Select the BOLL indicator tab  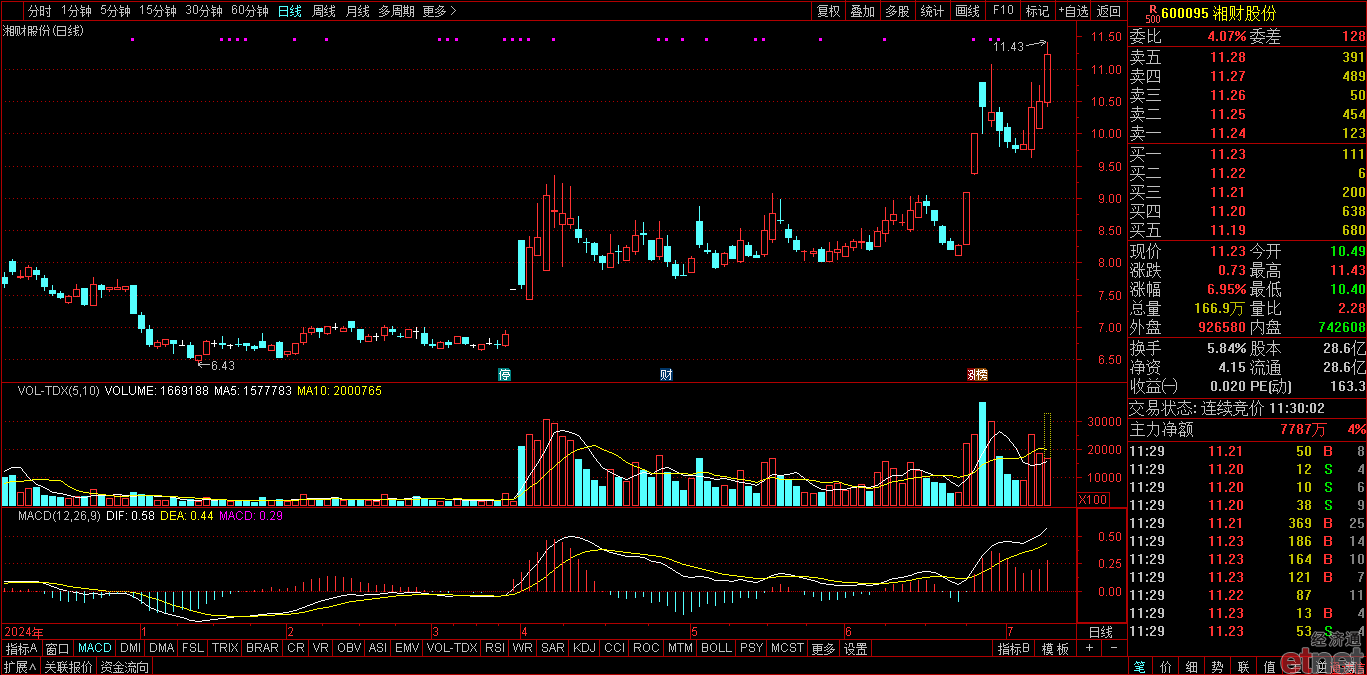click(x=716, y=649)
